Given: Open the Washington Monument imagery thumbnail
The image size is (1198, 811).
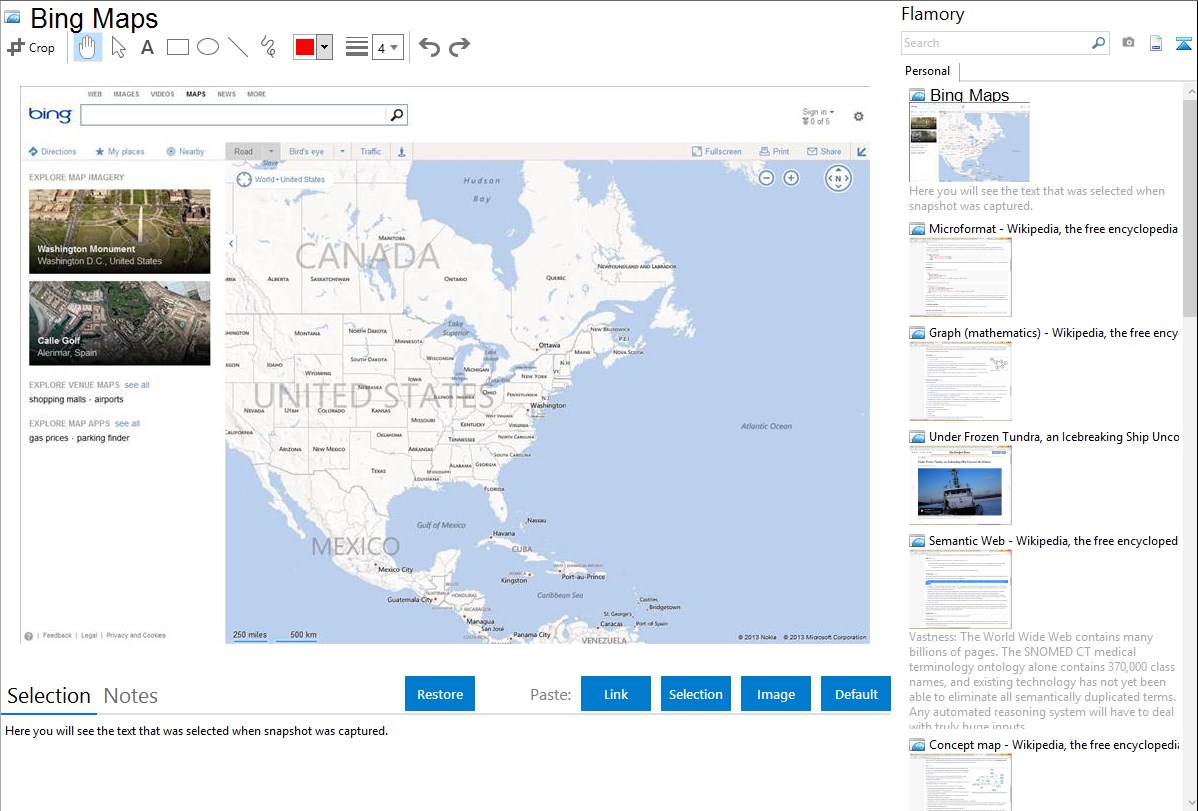Looking at the screenshot, I should (x=119, y=232).
